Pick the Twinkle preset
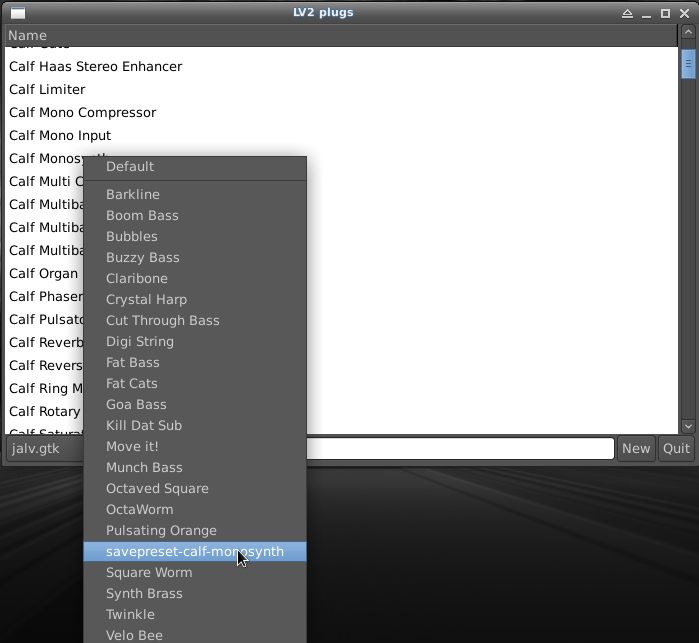Image resolution: width=699 pixels, height=643 pixels. tap(195, 614)
